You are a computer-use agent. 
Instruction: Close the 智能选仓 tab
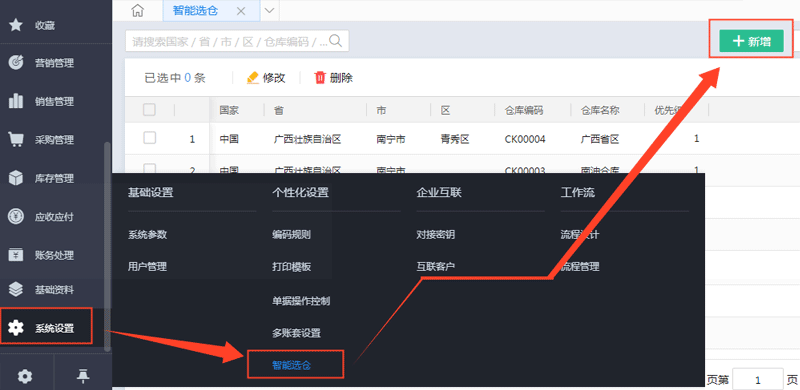point(241,11)
